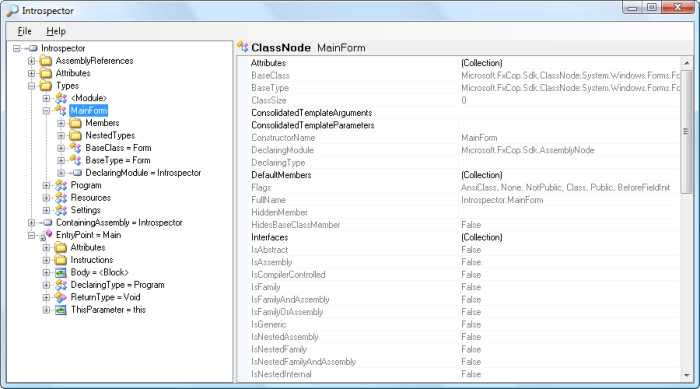700x389 pixels.
Task: Click the EntryPoint = Main method icon
Action: 46,235
